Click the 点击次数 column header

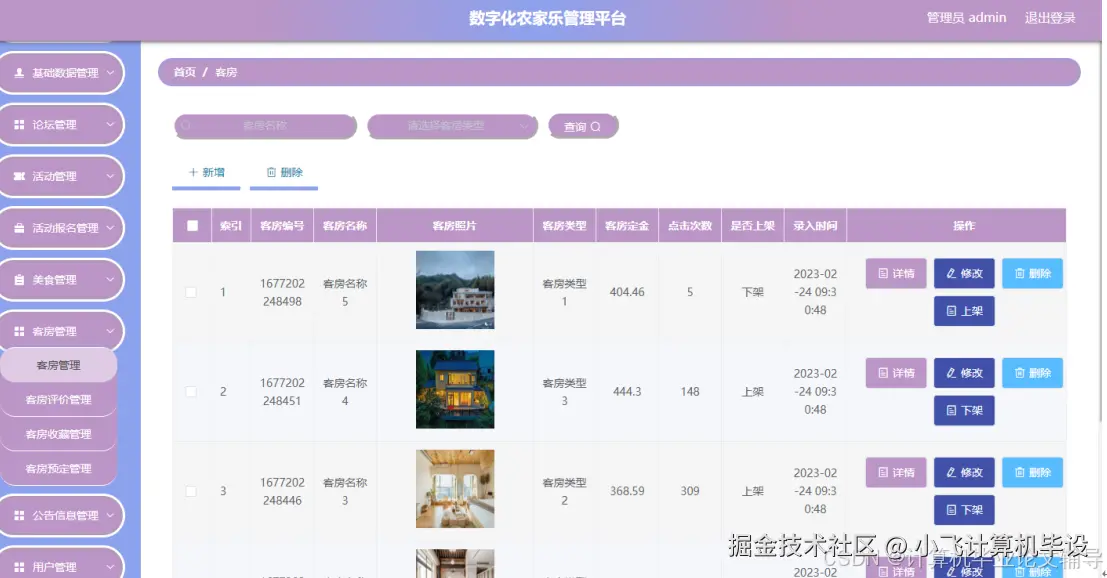[x=690, y=226]
